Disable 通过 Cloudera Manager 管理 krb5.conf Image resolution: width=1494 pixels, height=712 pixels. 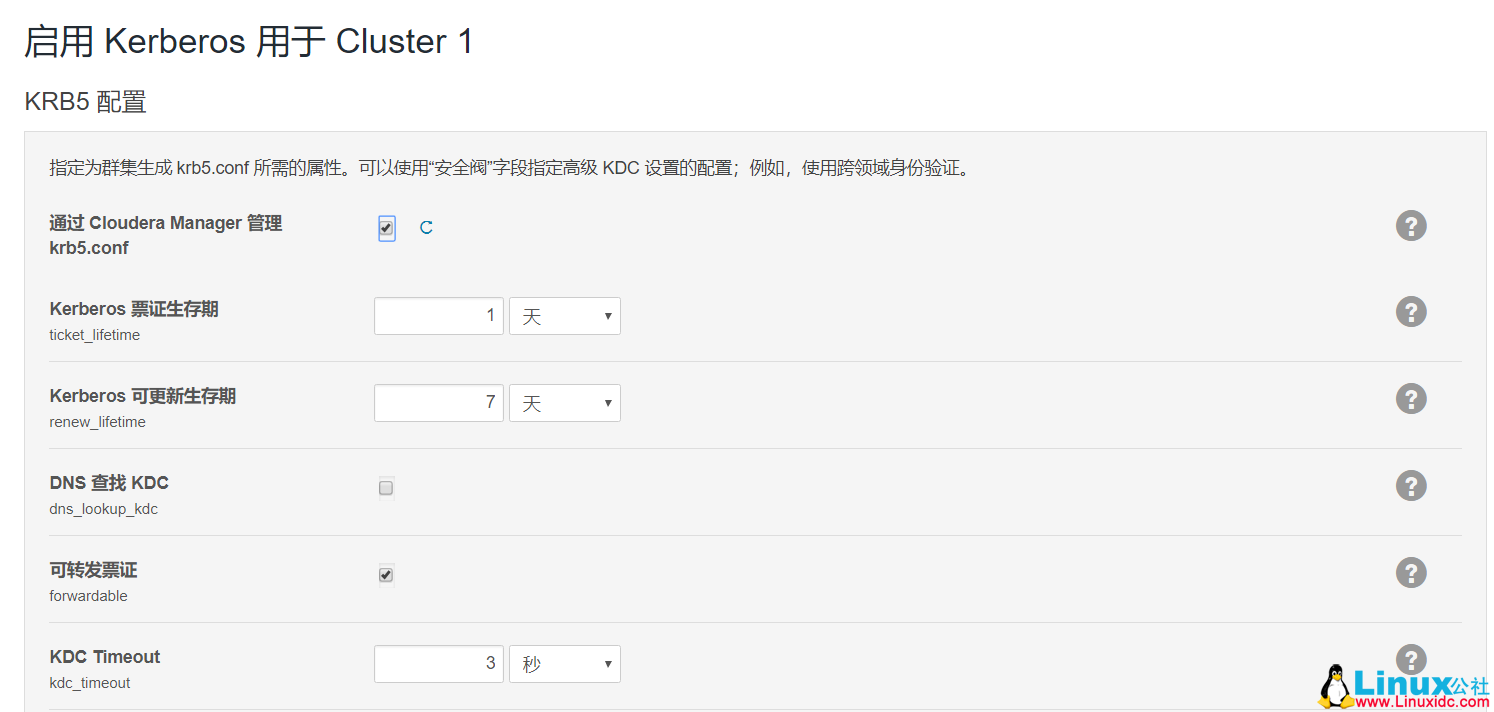click(386, 227)
